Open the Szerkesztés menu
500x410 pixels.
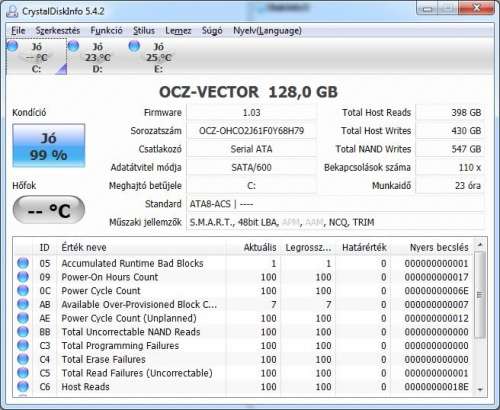(58, 31)
